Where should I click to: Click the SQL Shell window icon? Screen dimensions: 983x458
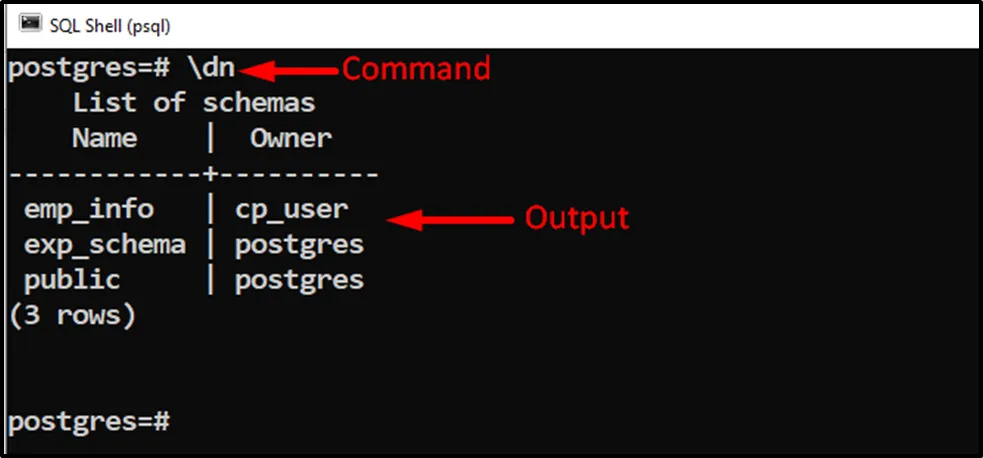point(30,23)
